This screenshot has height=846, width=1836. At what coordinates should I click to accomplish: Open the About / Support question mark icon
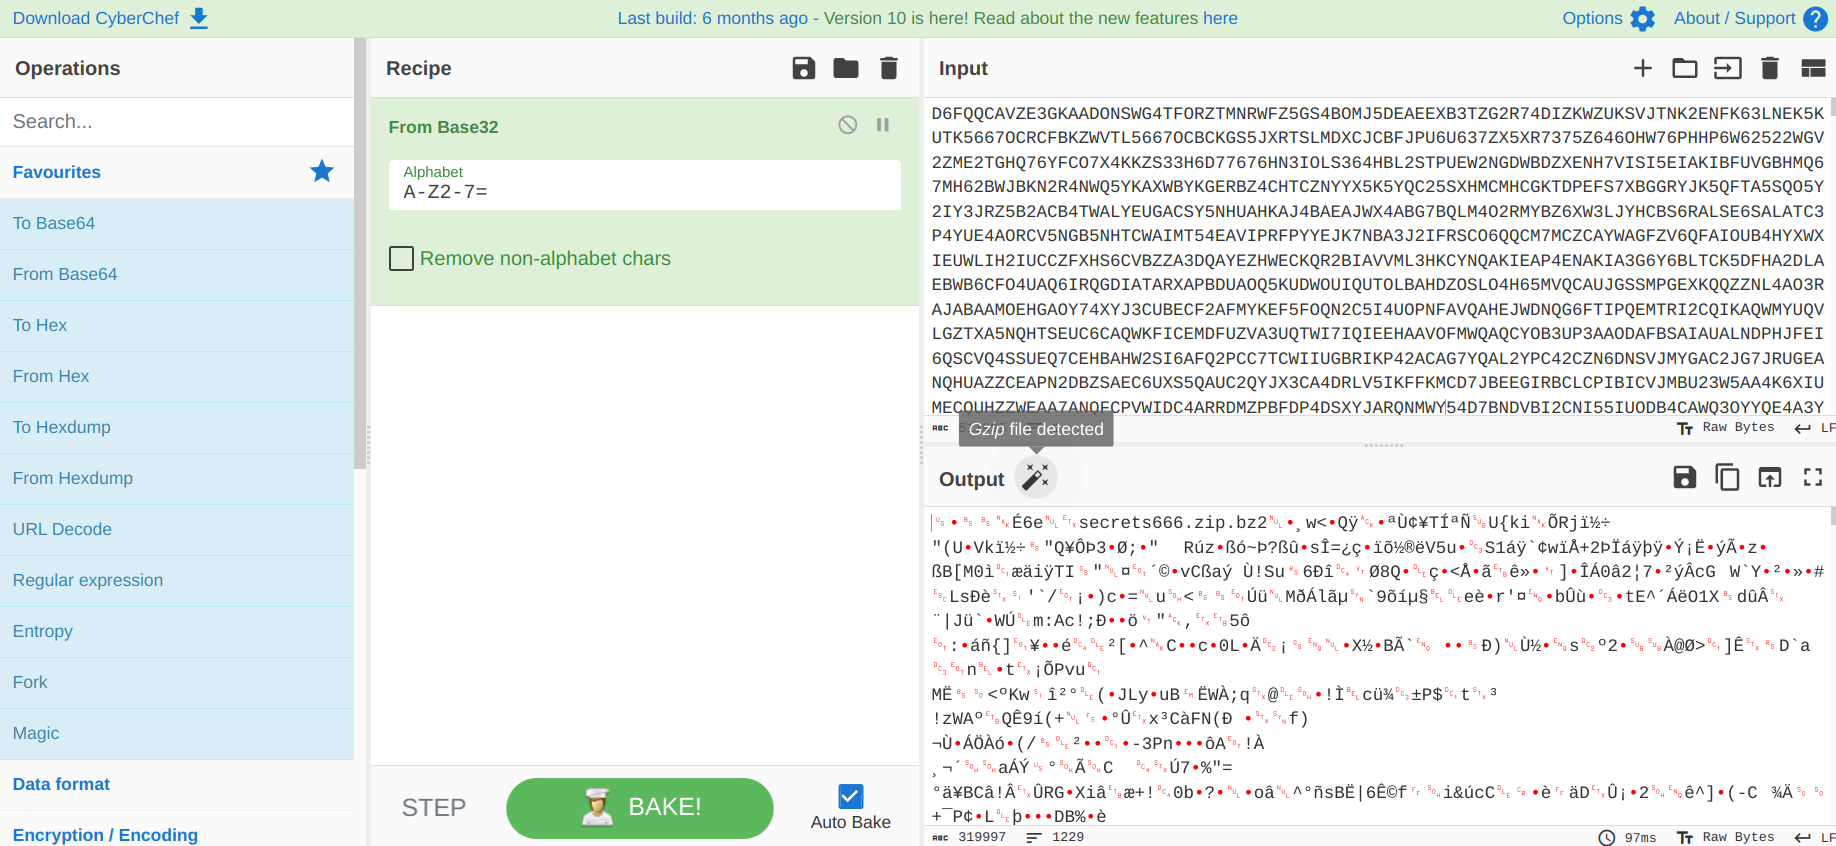1815,18
